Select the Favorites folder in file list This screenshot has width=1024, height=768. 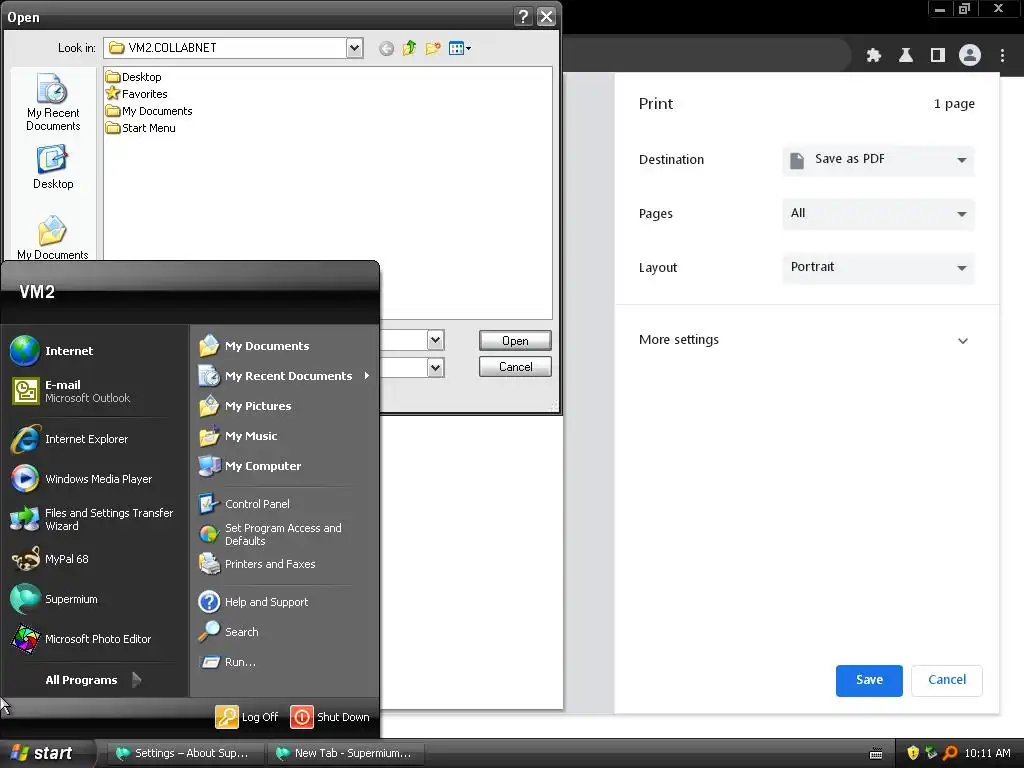pos(136,94)
